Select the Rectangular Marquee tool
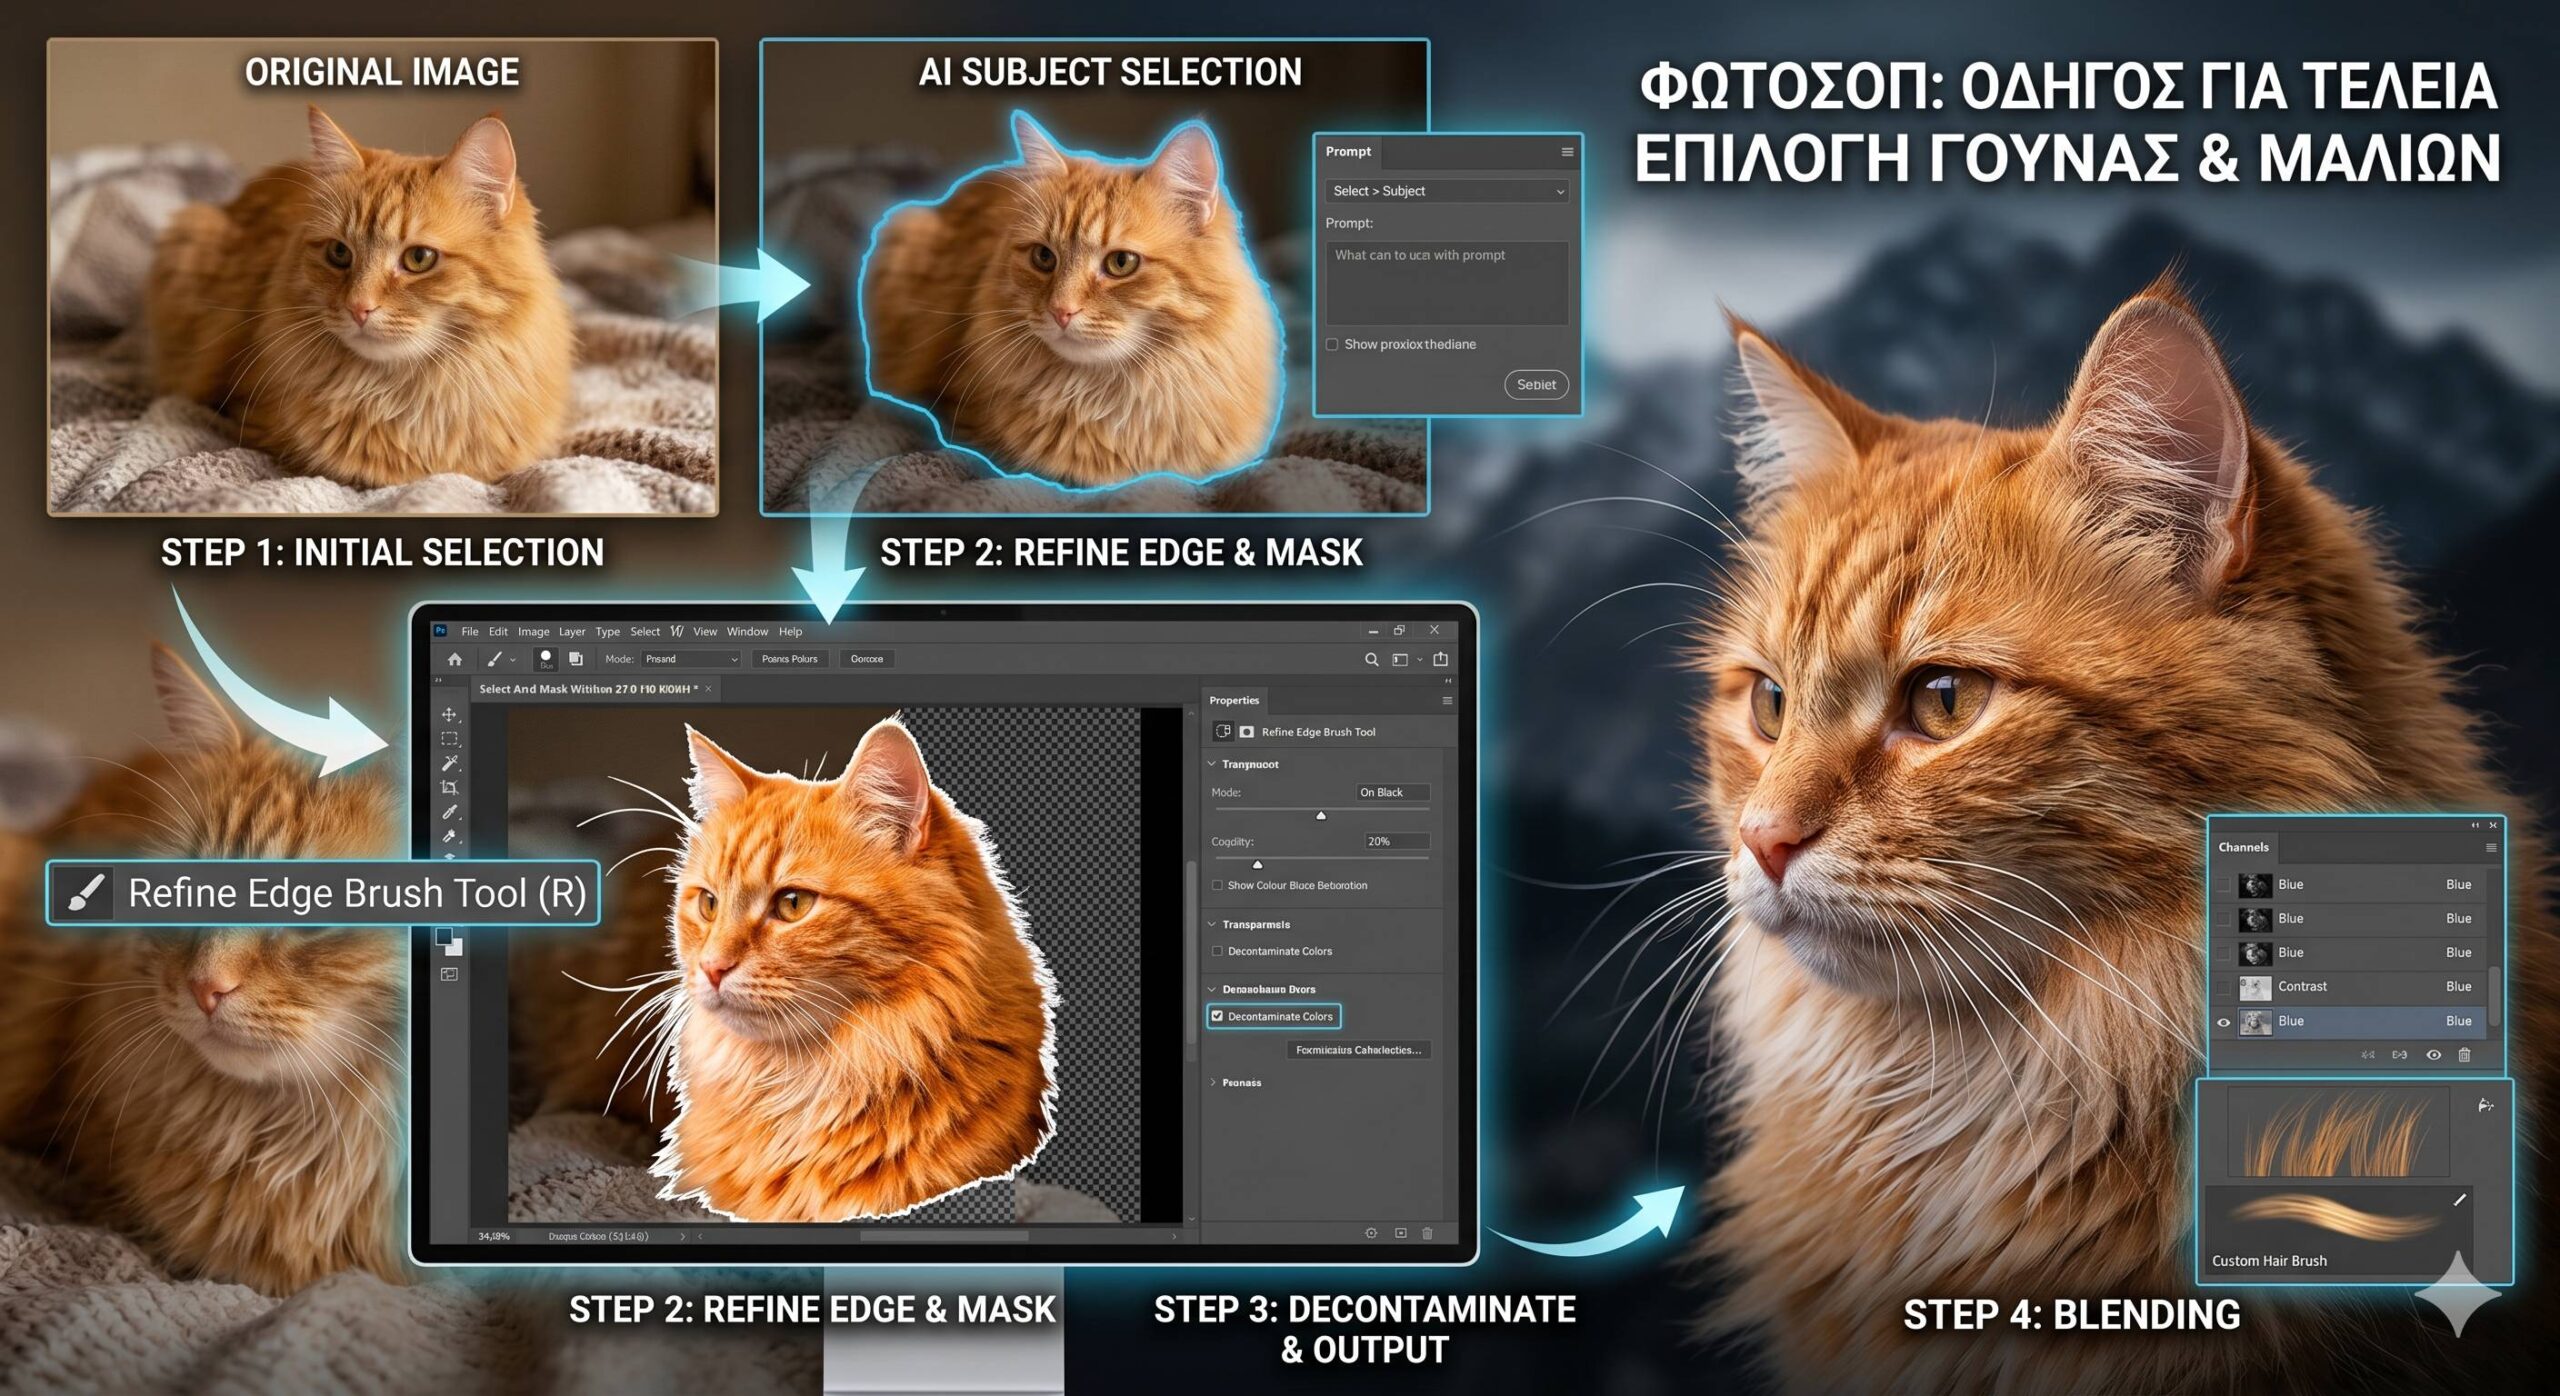Screen dimensions: 2560x1396 (449, 739)
